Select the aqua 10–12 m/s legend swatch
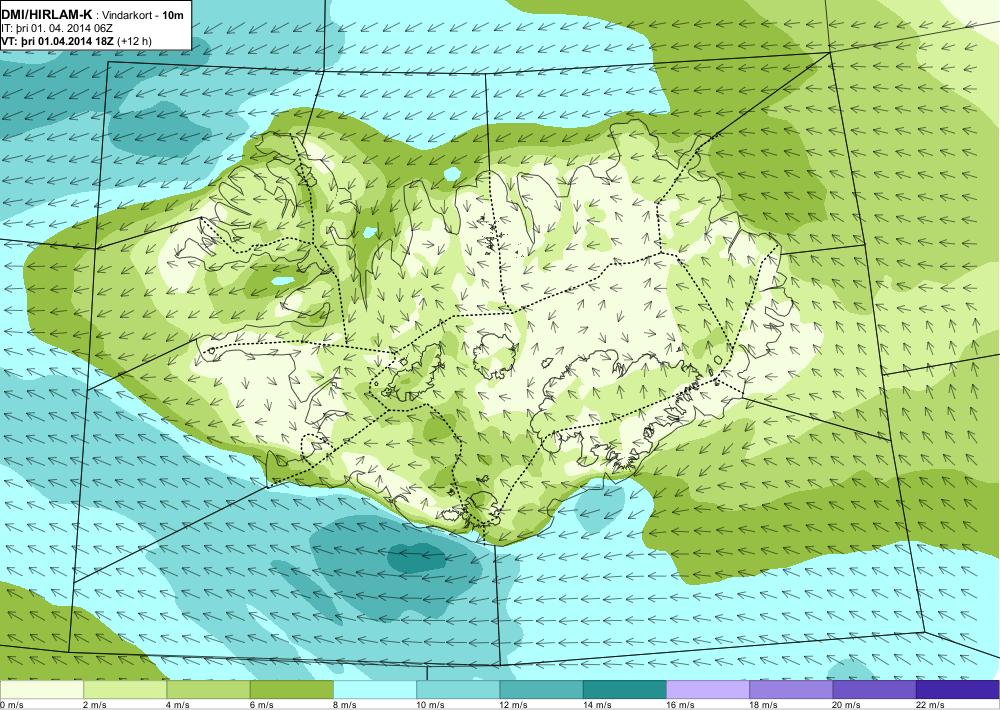Viewport: 1000px width, 710px height. click(x=458, y=690)
